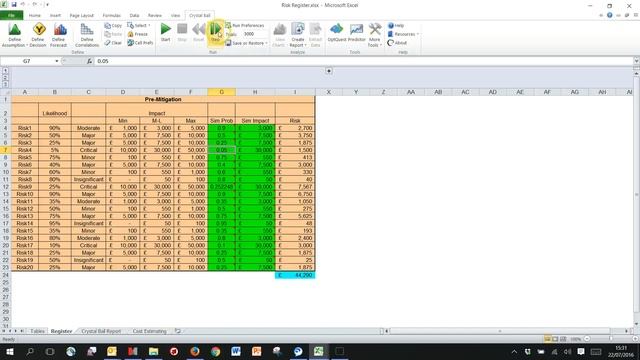640x360 pixels.
Task: Open Define Correlations tool
Action: tap(87, 35)
